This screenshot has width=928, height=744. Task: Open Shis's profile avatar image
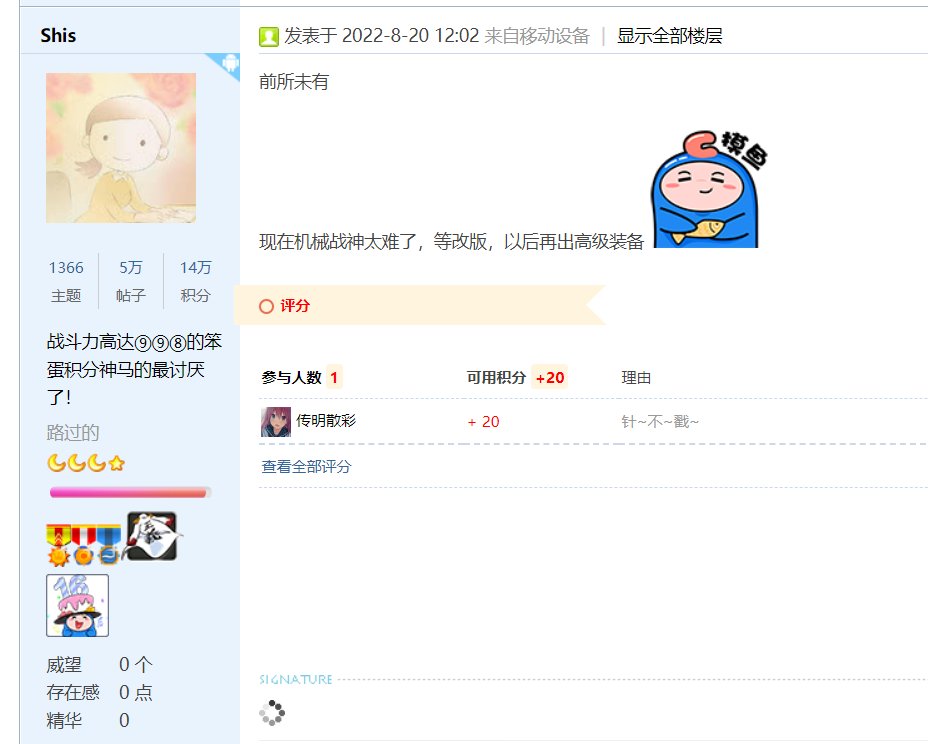pos(121,148)
